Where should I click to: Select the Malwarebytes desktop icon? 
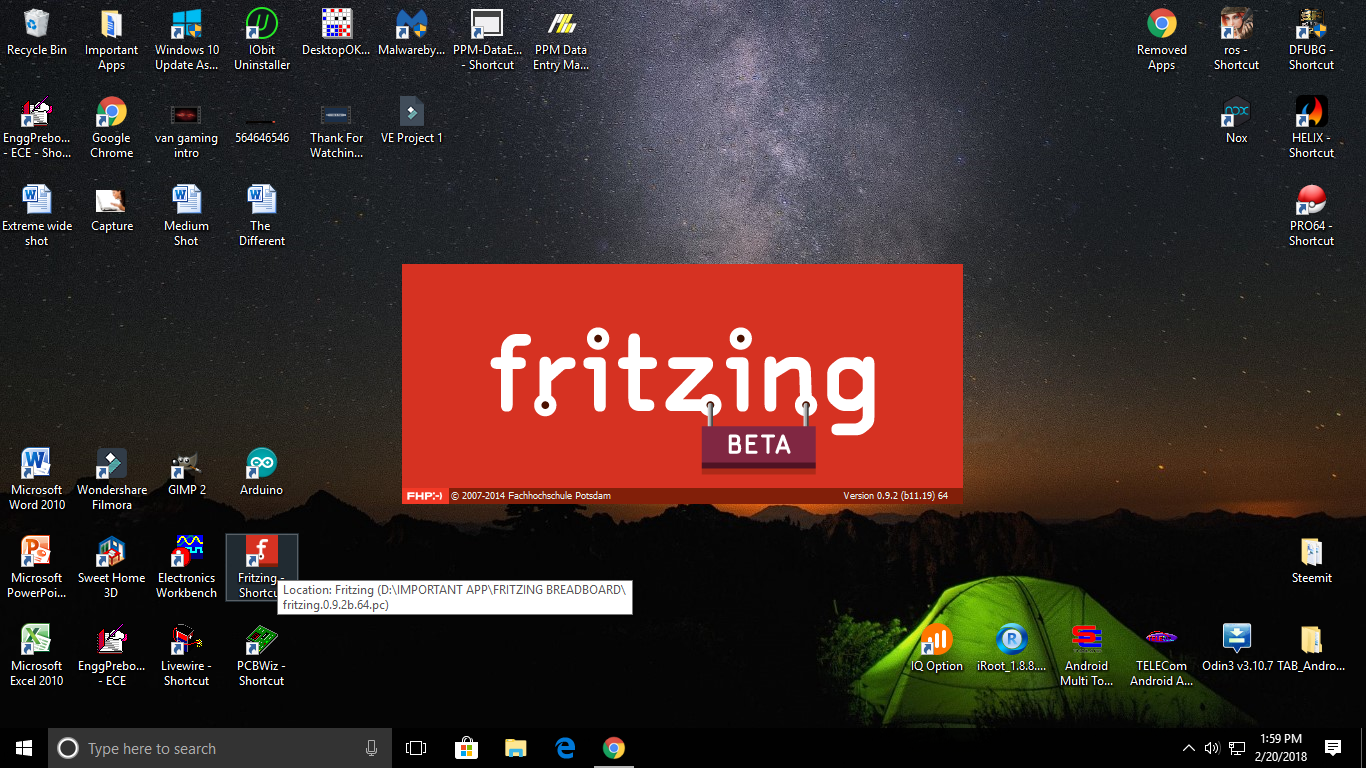coord(411,33)
